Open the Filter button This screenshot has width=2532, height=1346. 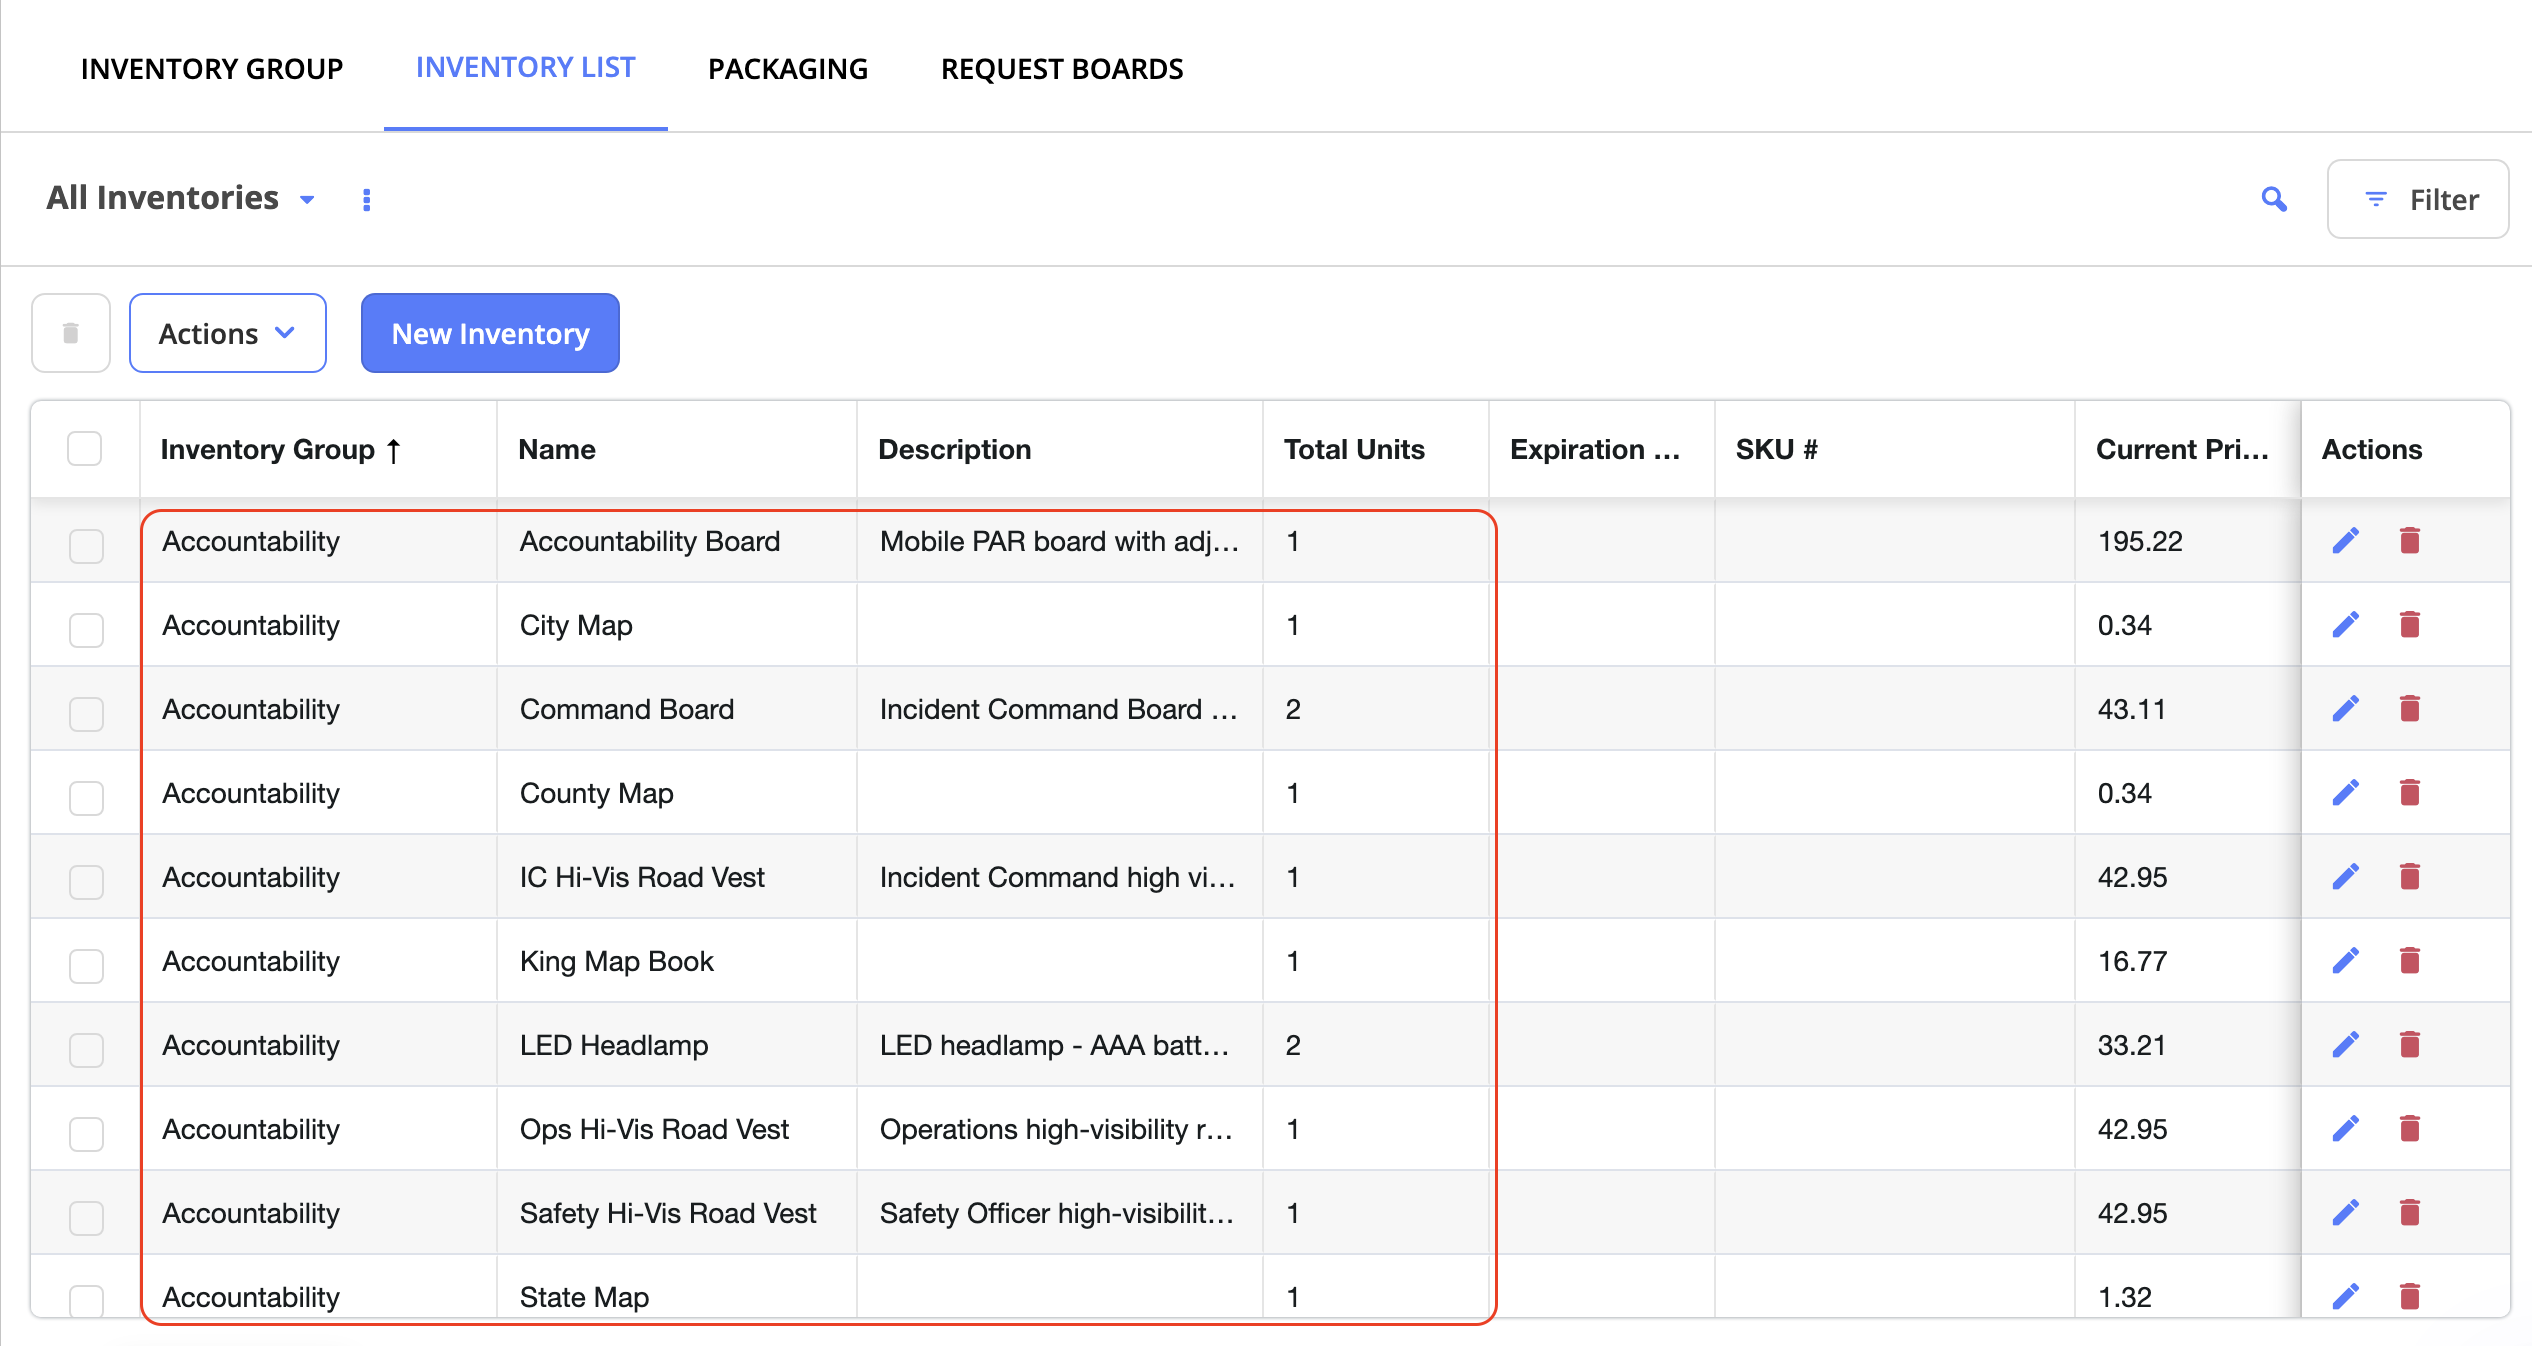(2418, 199)
